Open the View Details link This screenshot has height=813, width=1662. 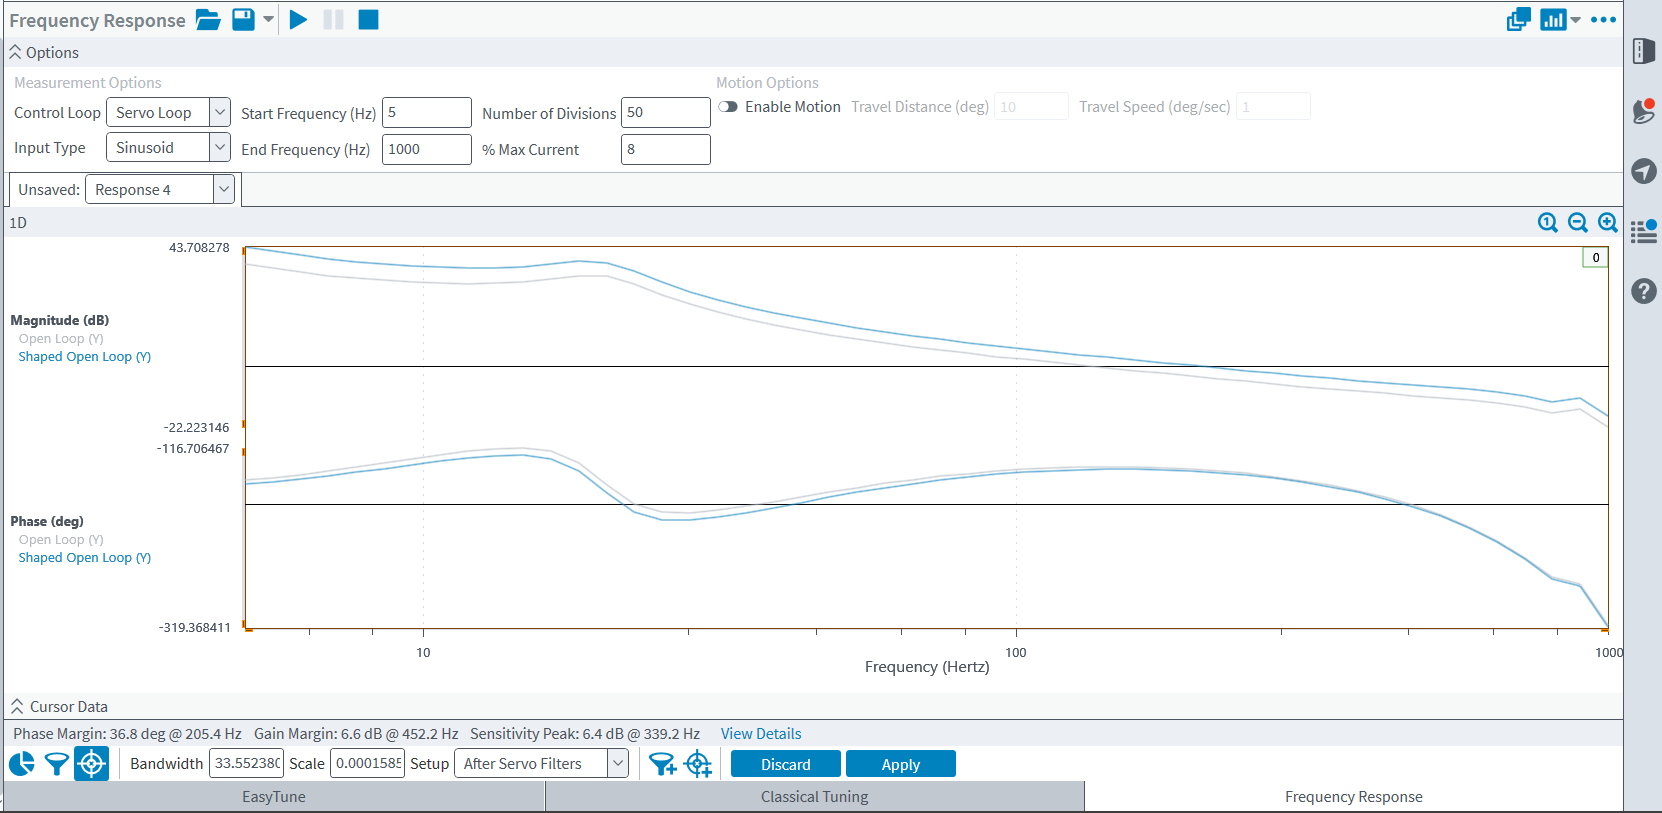tap(760, 734)
